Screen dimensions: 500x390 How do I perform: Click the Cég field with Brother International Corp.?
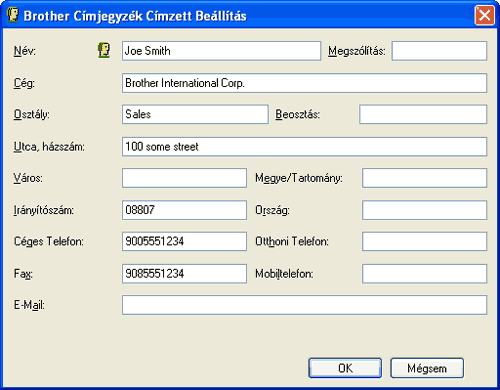304,83
